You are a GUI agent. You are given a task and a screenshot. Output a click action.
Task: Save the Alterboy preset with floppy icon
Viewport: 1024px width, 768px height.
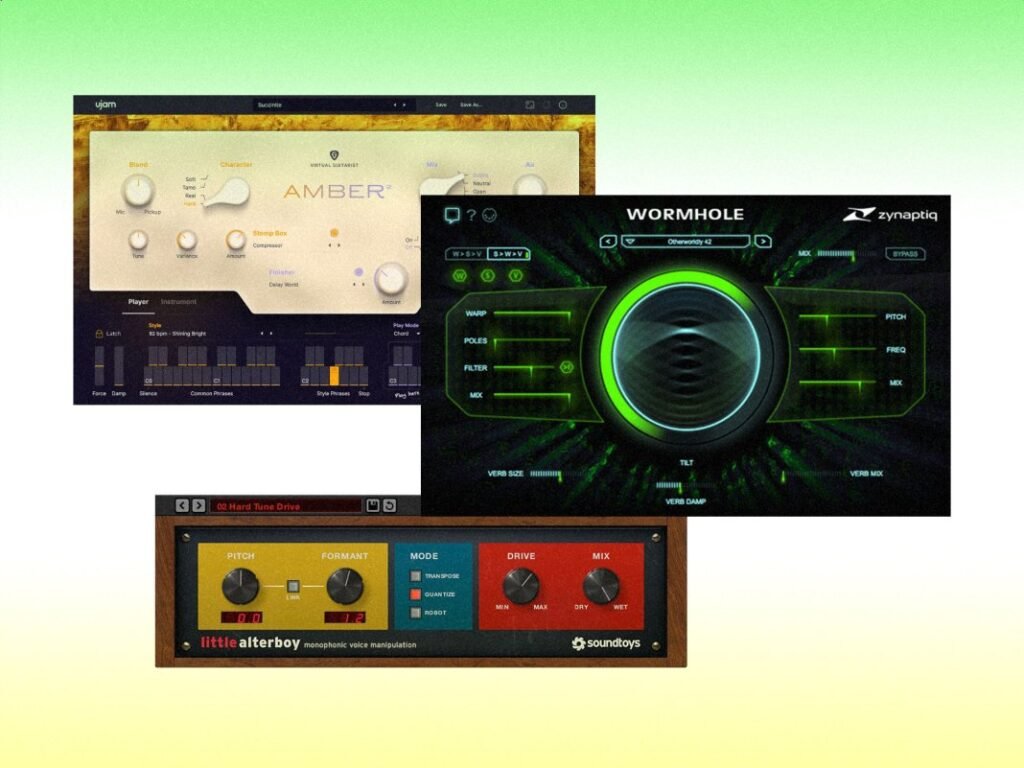[x=372, y=505]
